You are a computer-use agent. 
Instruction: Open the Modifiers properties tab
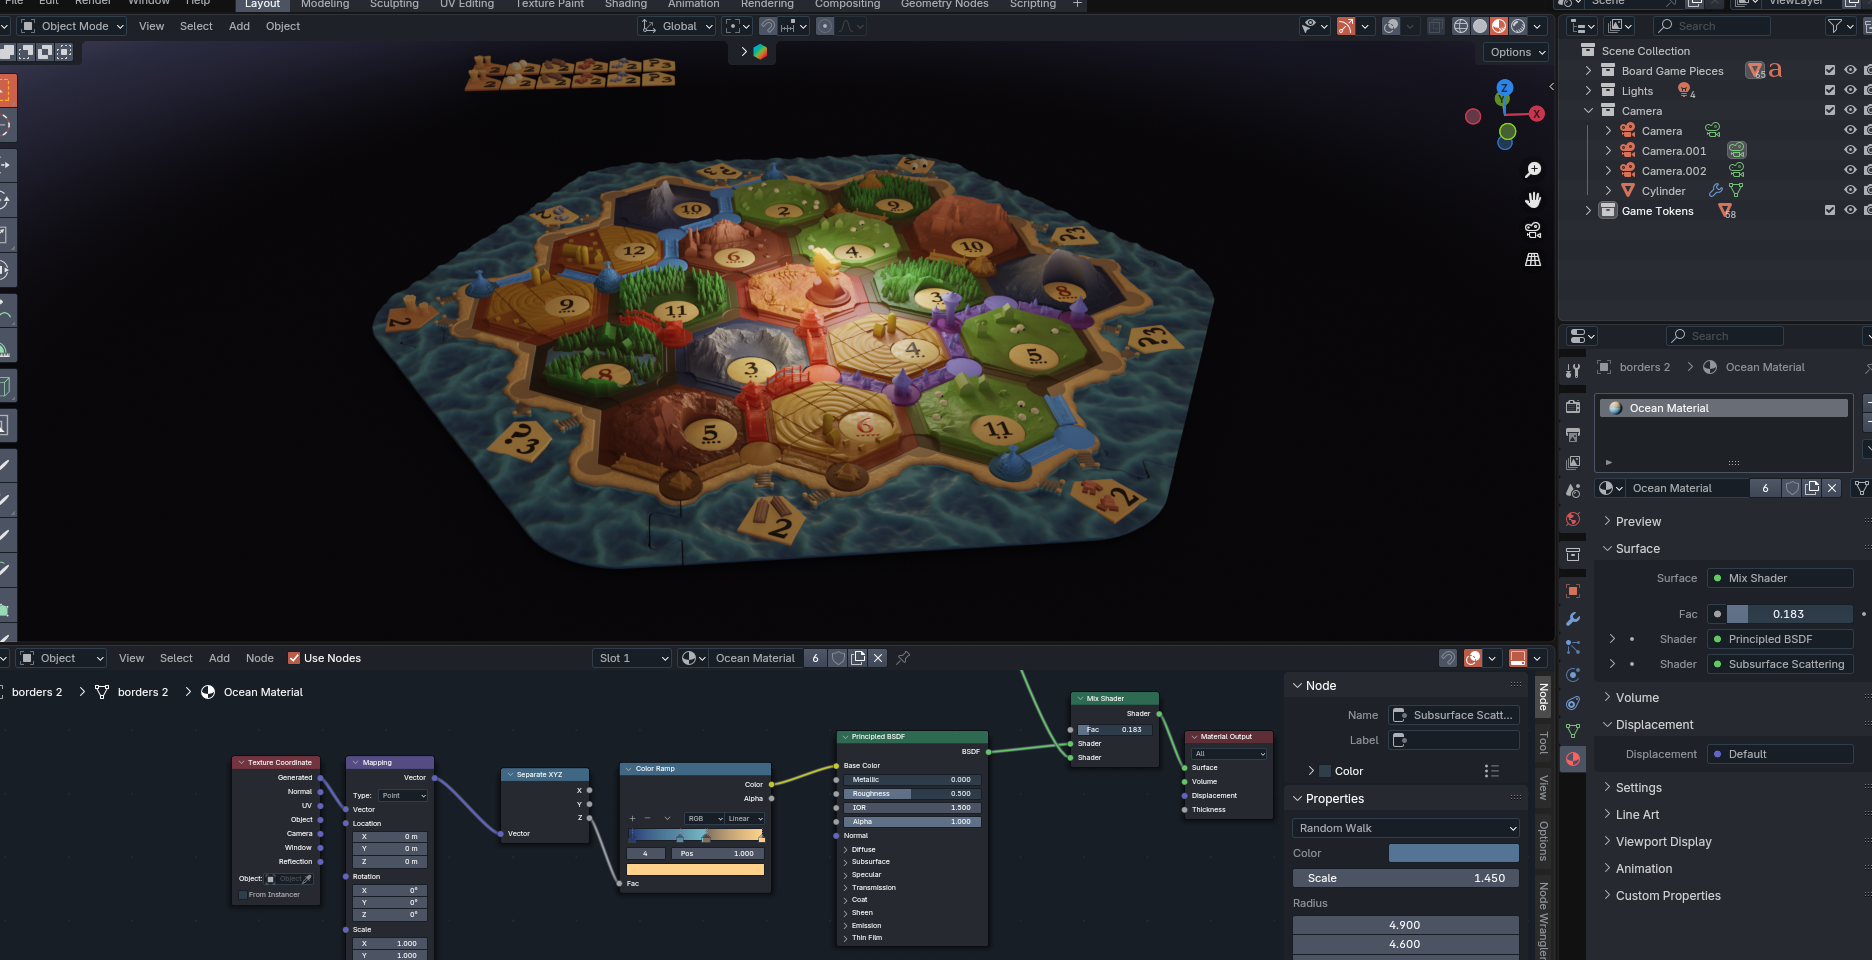(x=1573, y=619)
